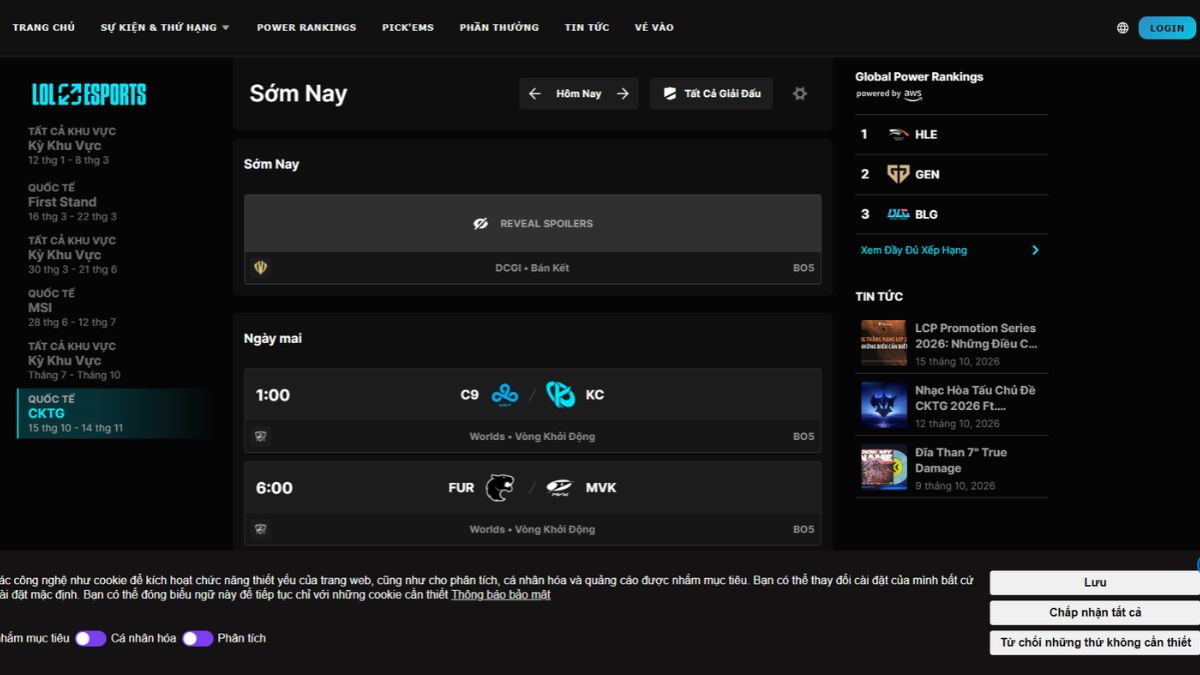Open the Pick'Ems menu item
The height and width of the screenshot is (675, 1200).
tap(408, 28)
